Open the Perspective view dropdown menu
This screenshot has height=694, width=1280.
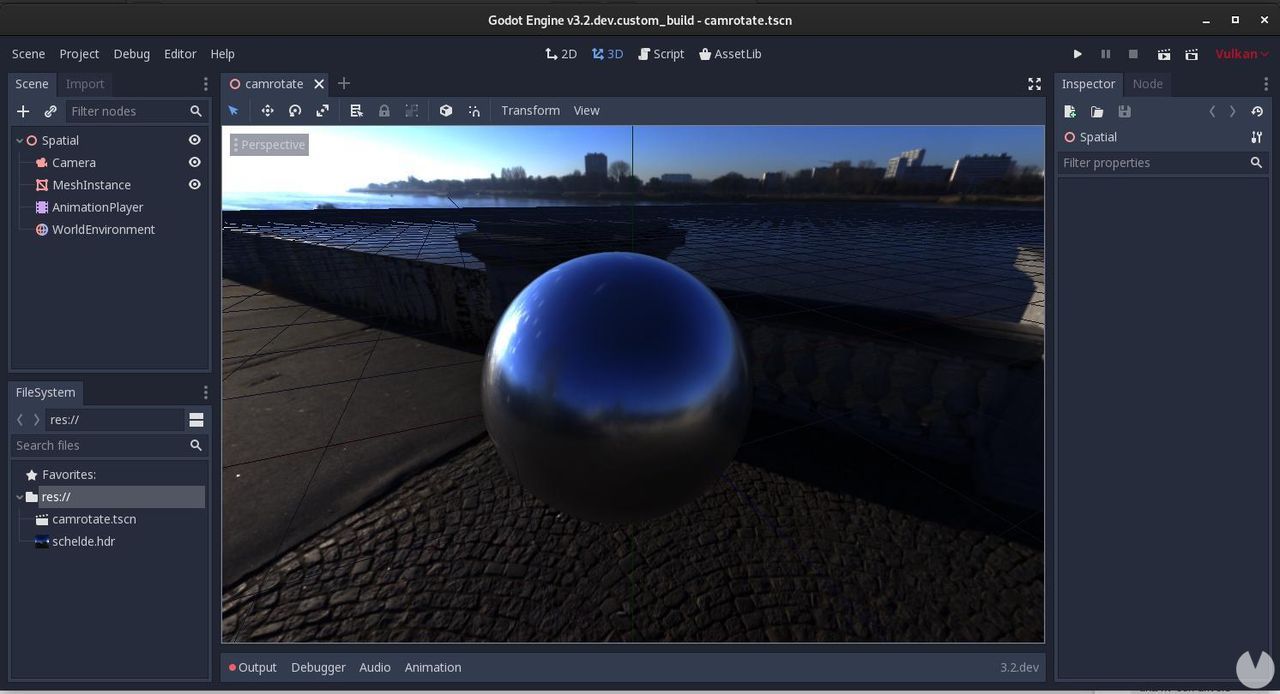[269, 145]
